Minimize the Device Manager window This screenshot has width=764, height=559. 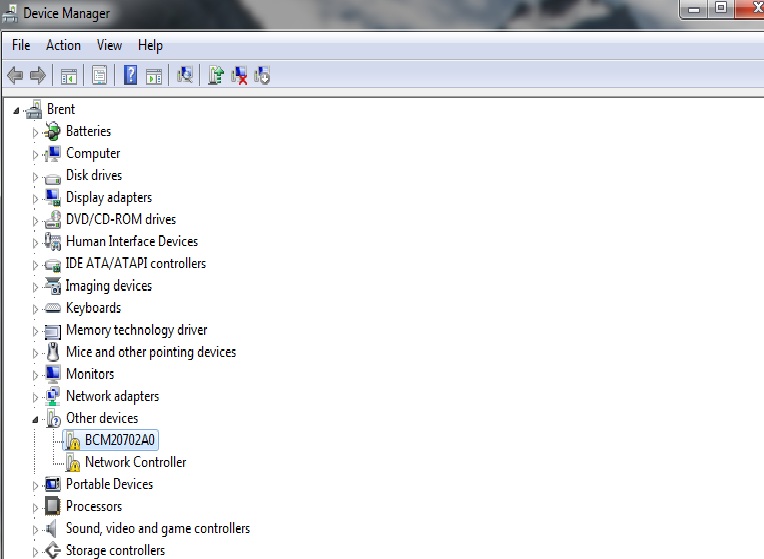694,8
